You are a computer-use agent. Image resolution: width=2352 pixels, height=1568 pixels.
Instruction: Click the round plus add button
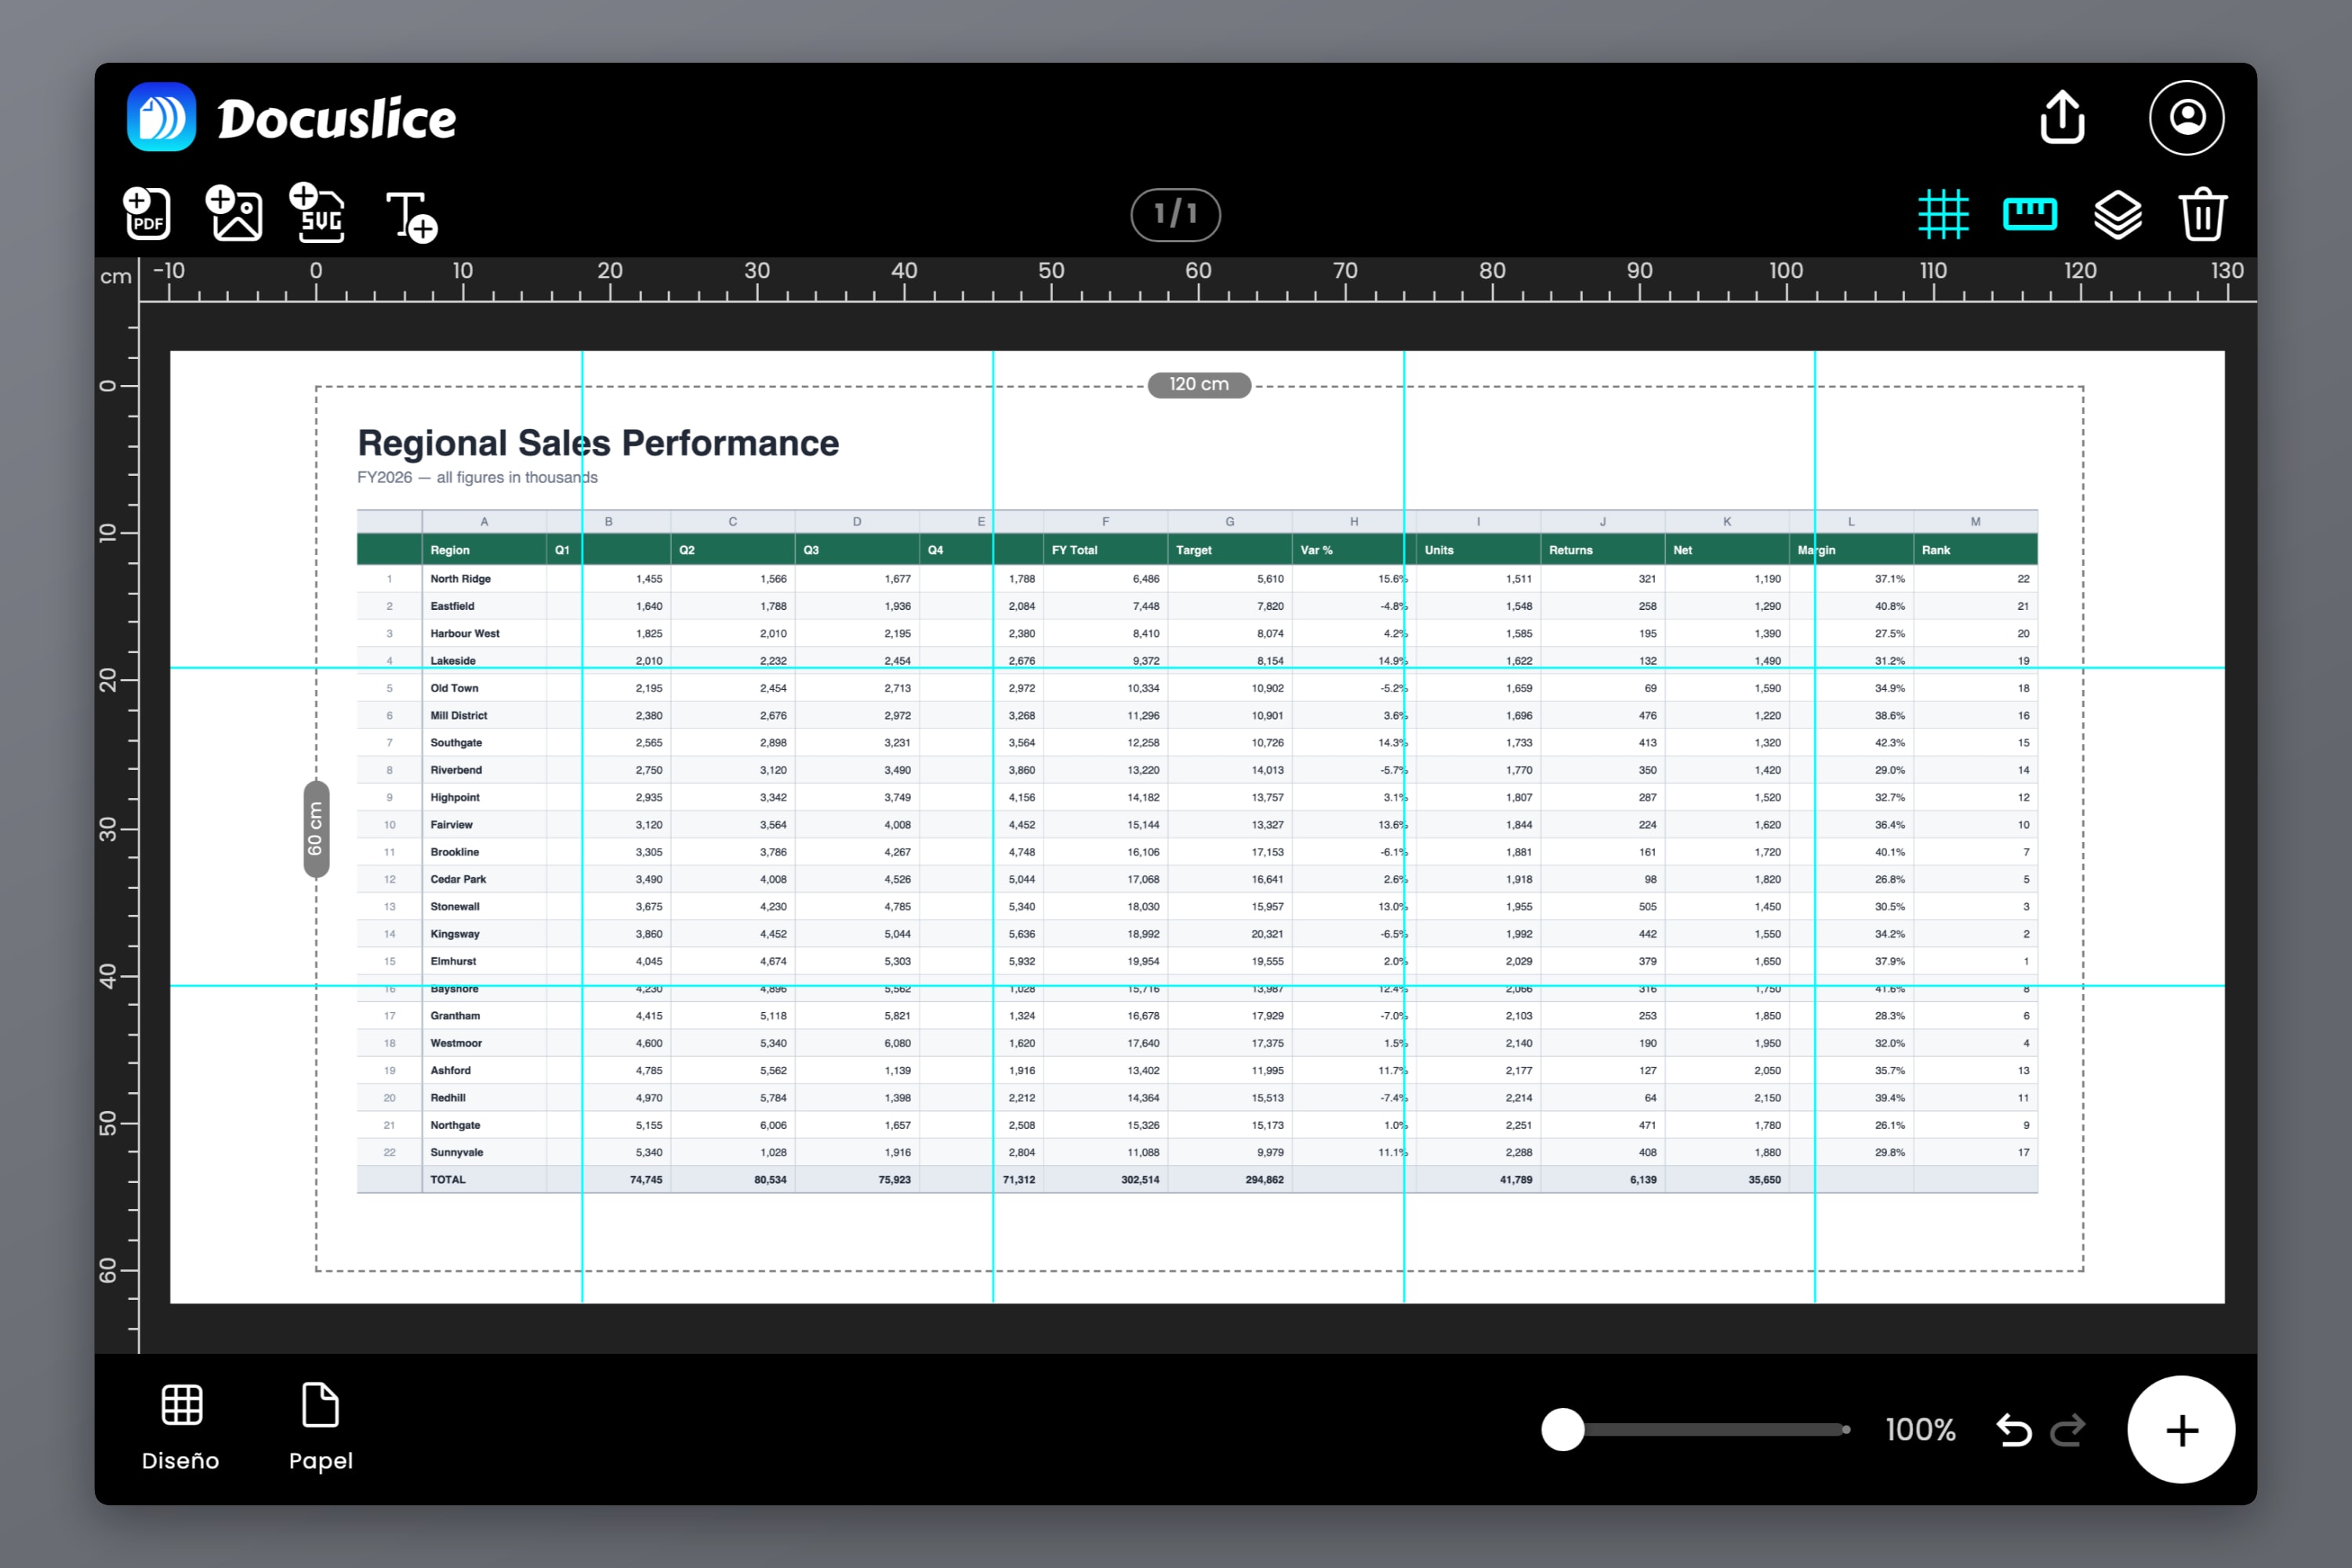[2181, 1430]
